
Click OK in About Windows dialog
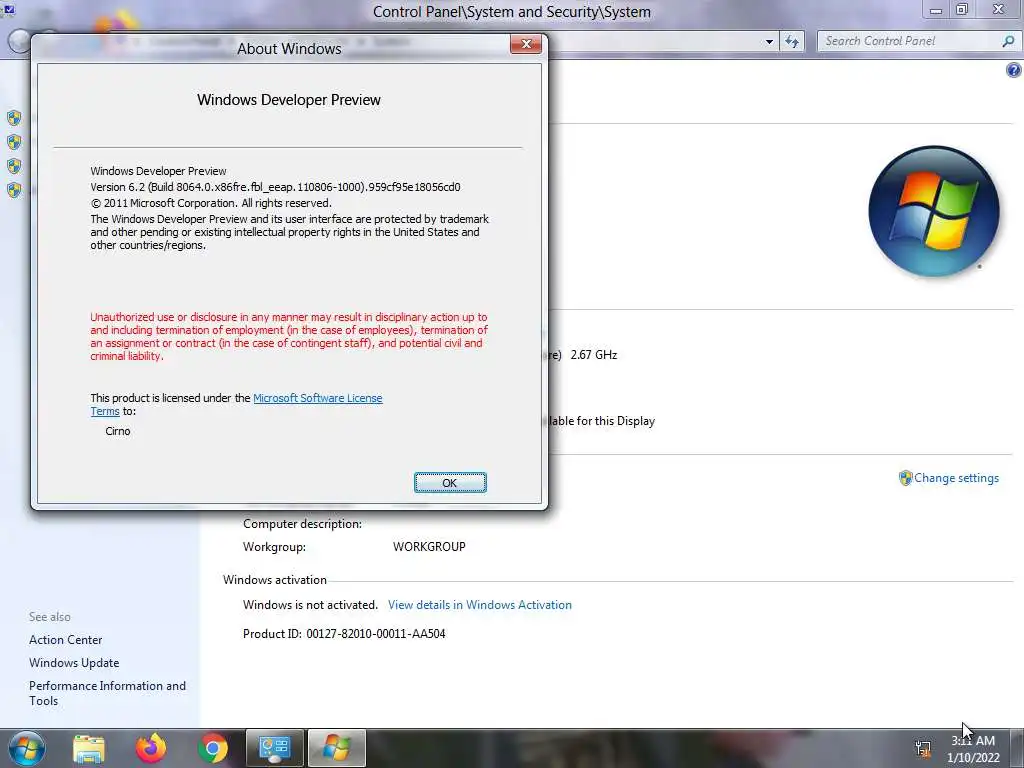[450, 483]
